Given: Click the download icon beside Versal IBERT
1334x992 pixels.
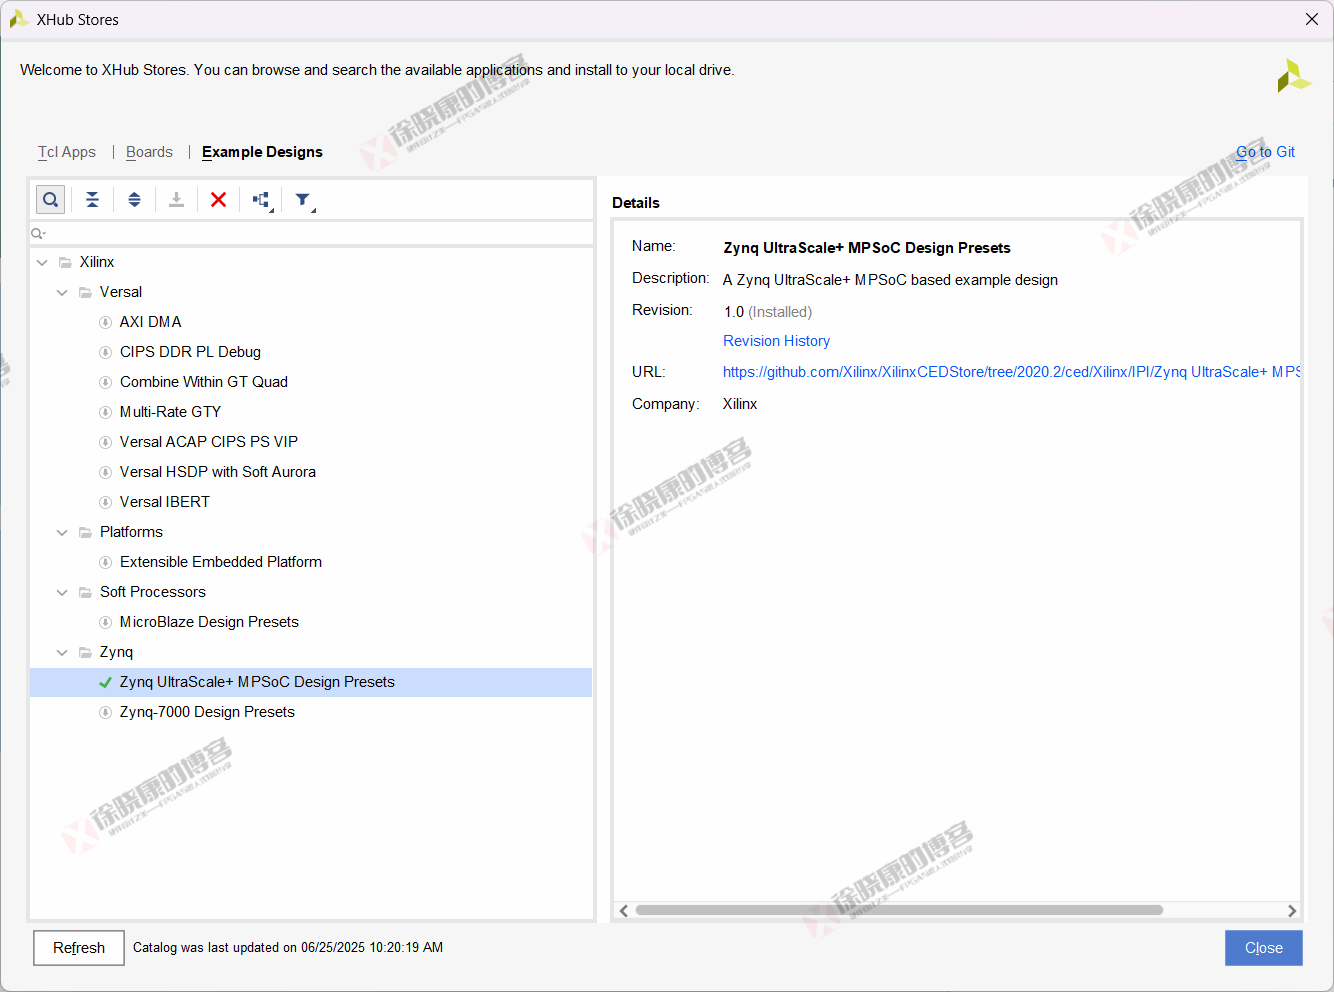Looking at the screenshot, I should click(x=105, y=502).
